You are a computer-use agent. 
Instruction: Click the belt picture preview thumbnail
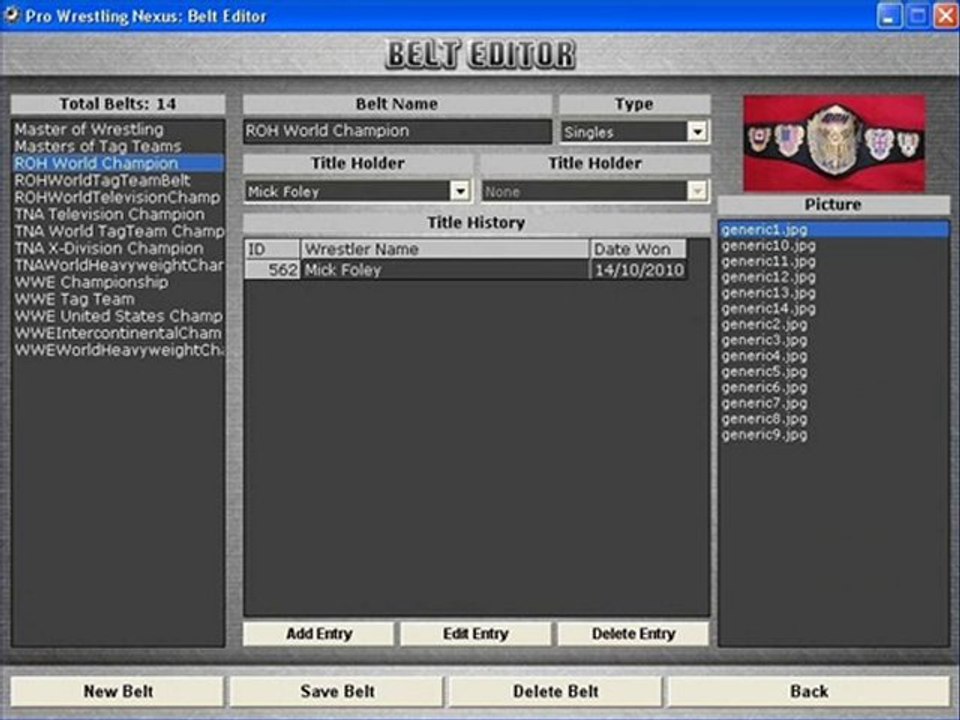click(x=834, y=143)
